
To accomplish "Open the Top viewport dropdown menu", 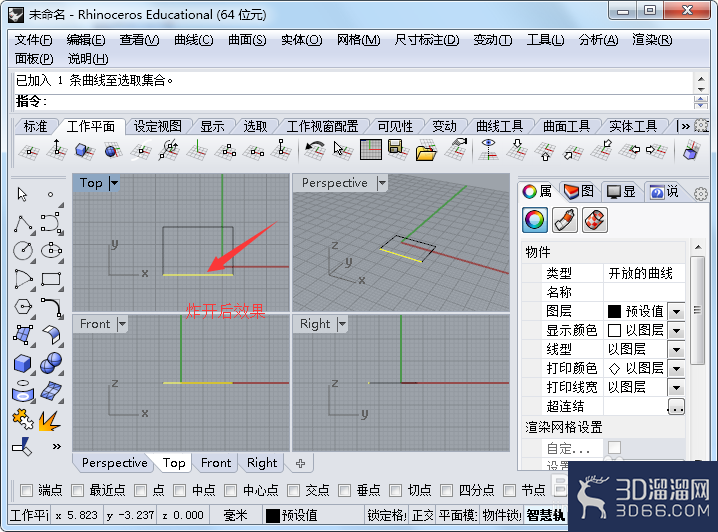I will [114, 183].
